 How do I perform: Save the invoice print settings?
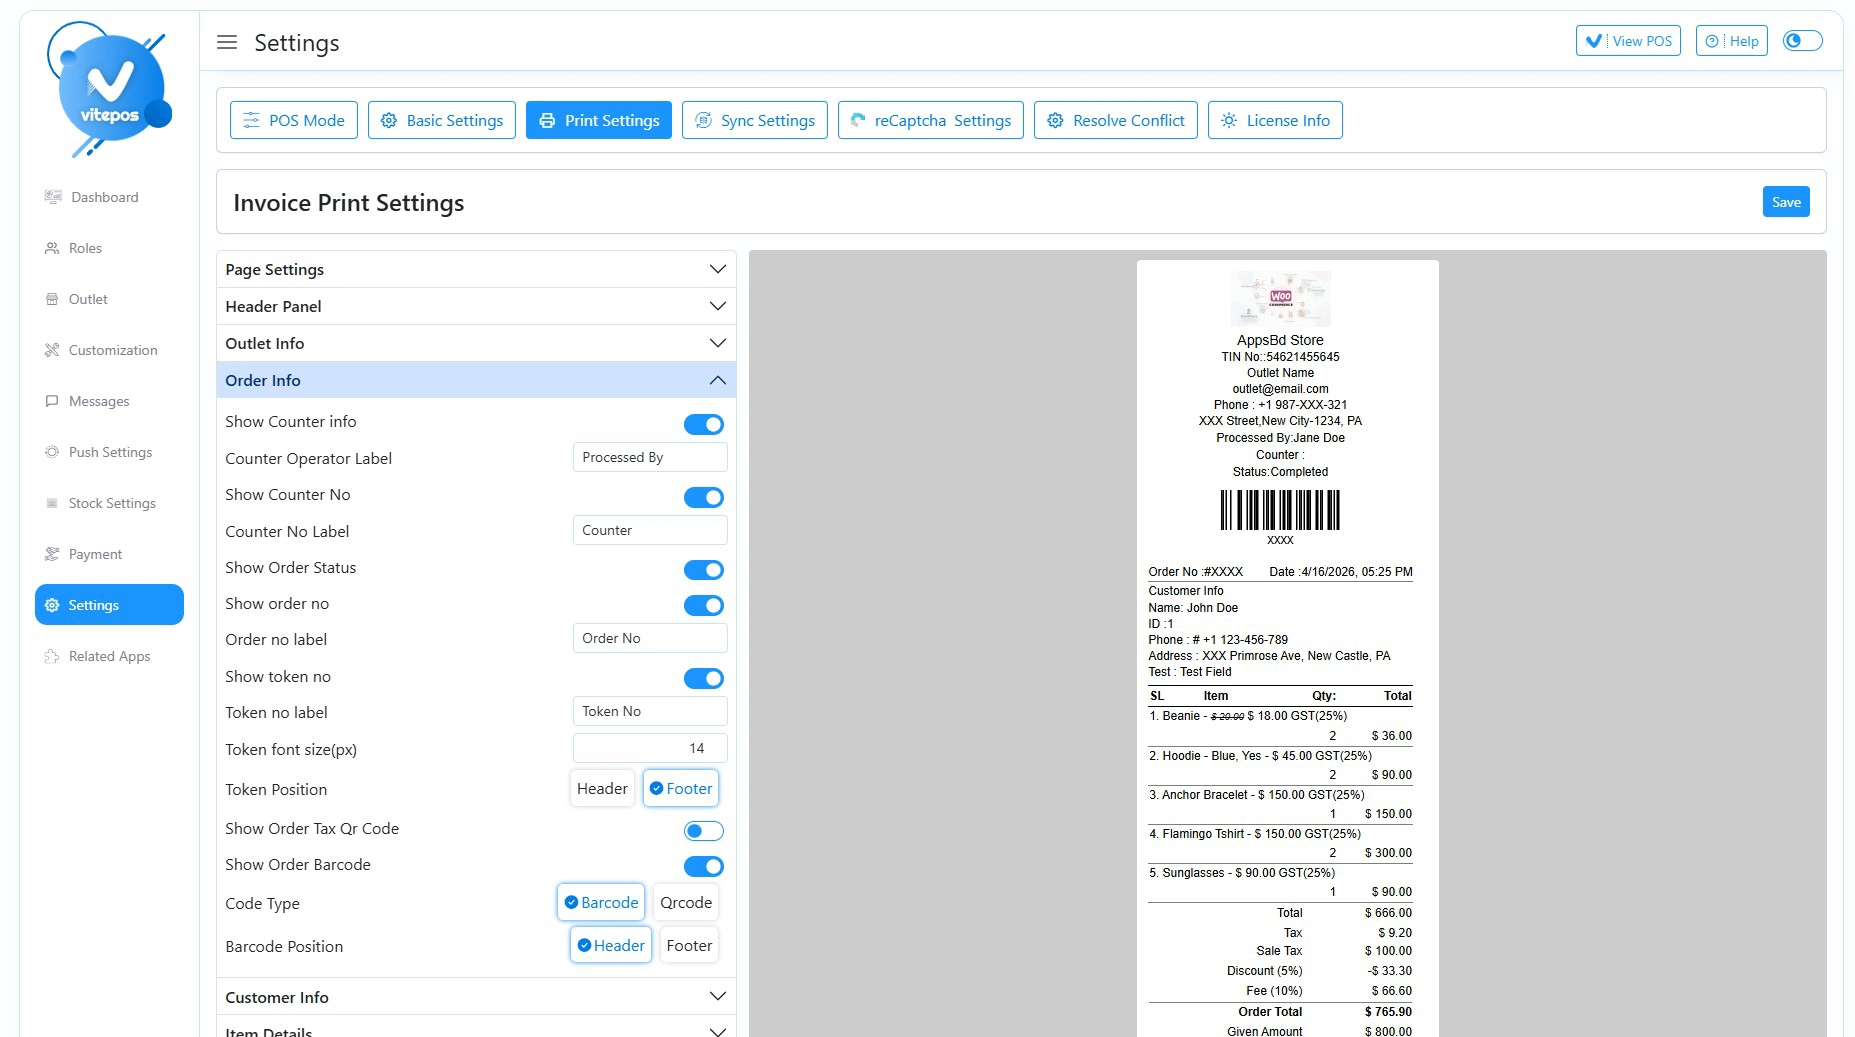click(x=1786, y=202)
